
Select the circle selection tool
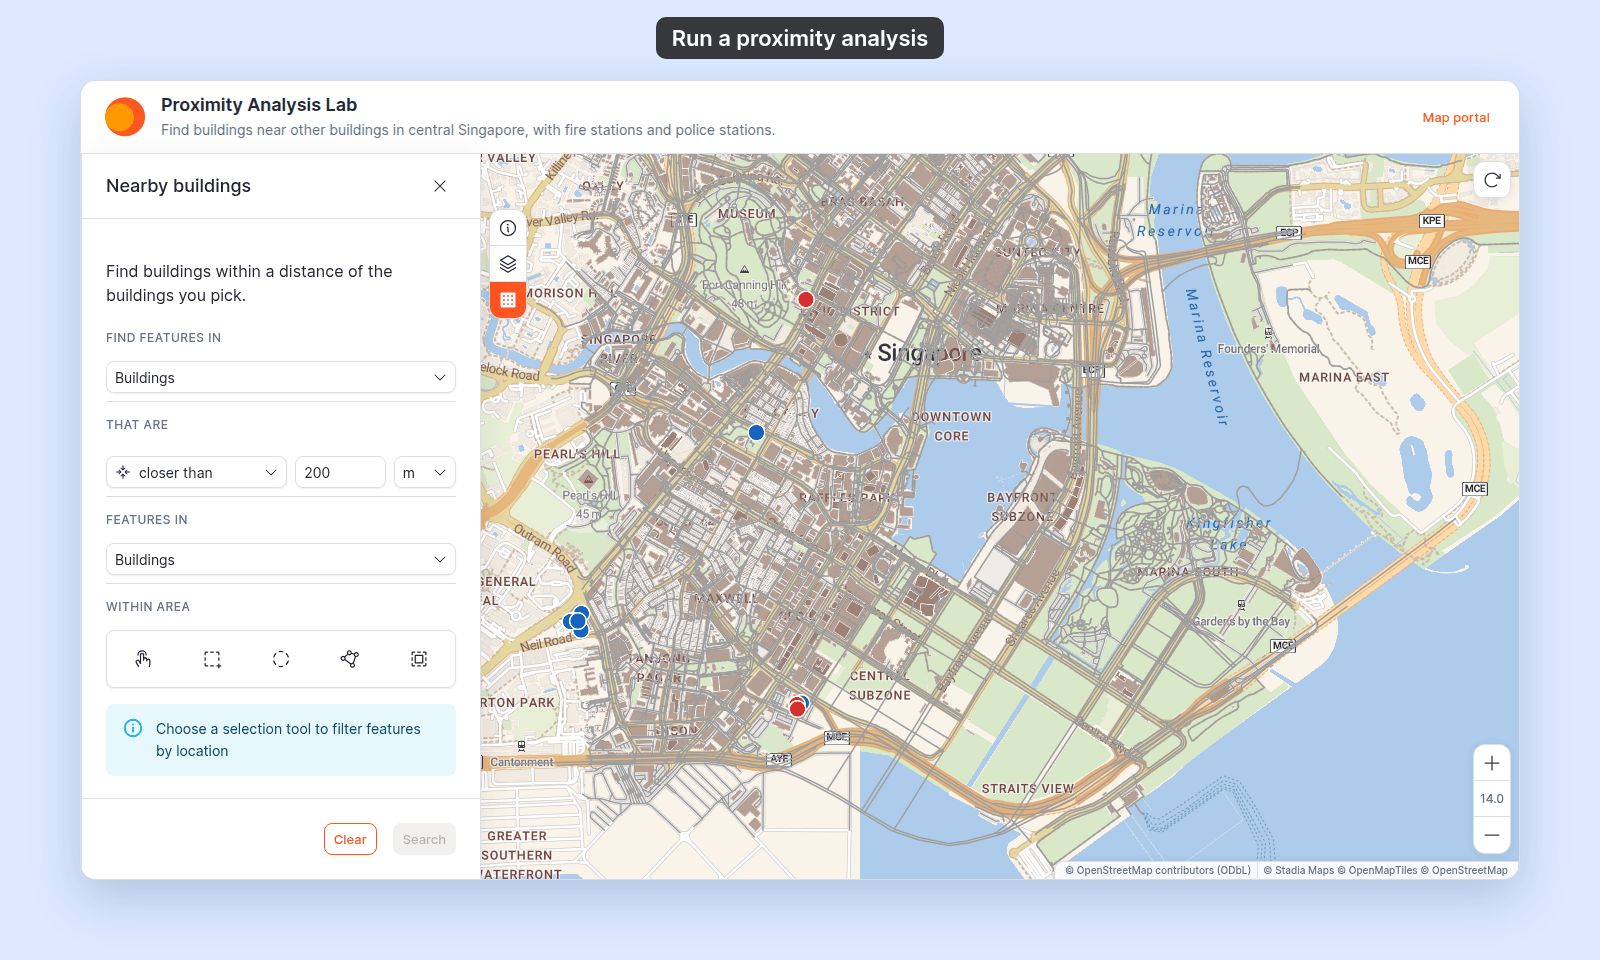point(281,659)
